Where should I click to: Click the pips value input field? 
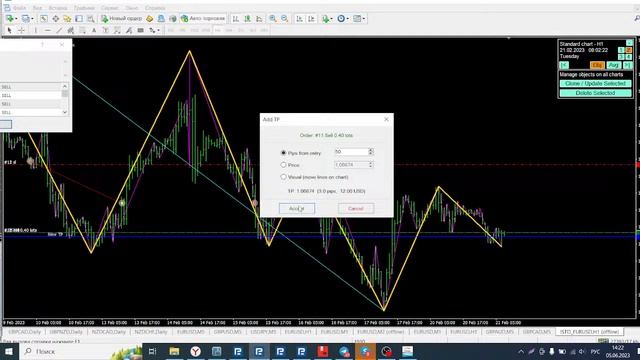click(x=351, y=152)
